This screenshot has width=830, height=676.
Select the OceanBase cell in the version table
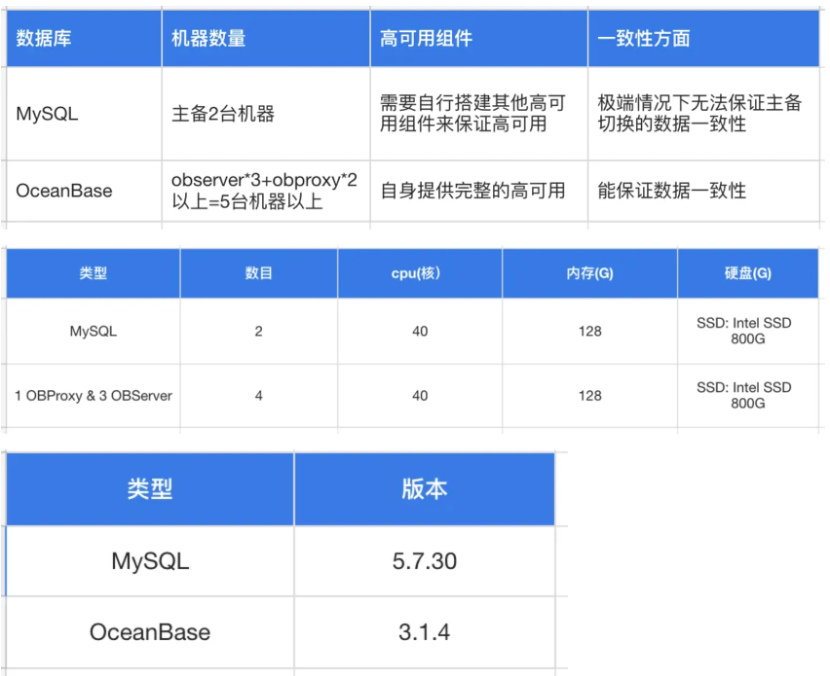pyautogui.click(x=150, y=632)
